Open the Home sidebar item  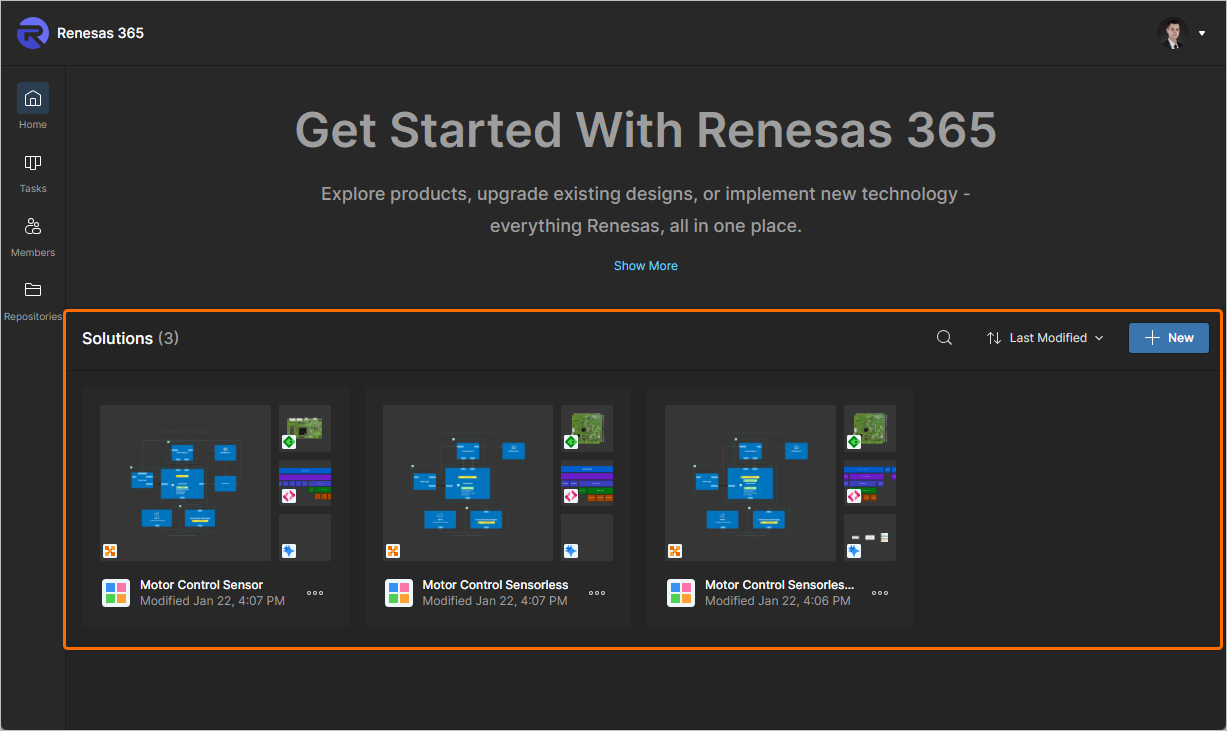click(33, 107)
